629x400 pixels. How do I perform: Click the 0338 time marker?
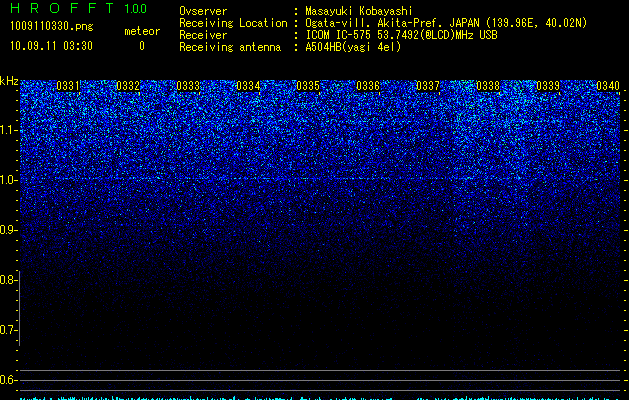(x=488, y=86)
